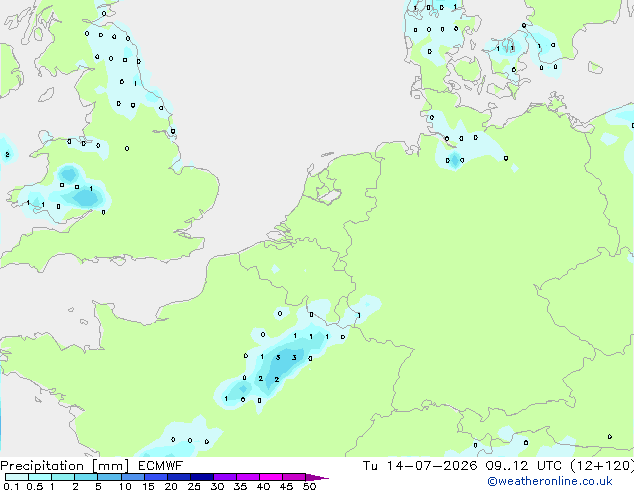This screenshot has height=490, width=634.
Task: Click the 'Tu 14-07-2026' date text
Action: click(420, 466)
